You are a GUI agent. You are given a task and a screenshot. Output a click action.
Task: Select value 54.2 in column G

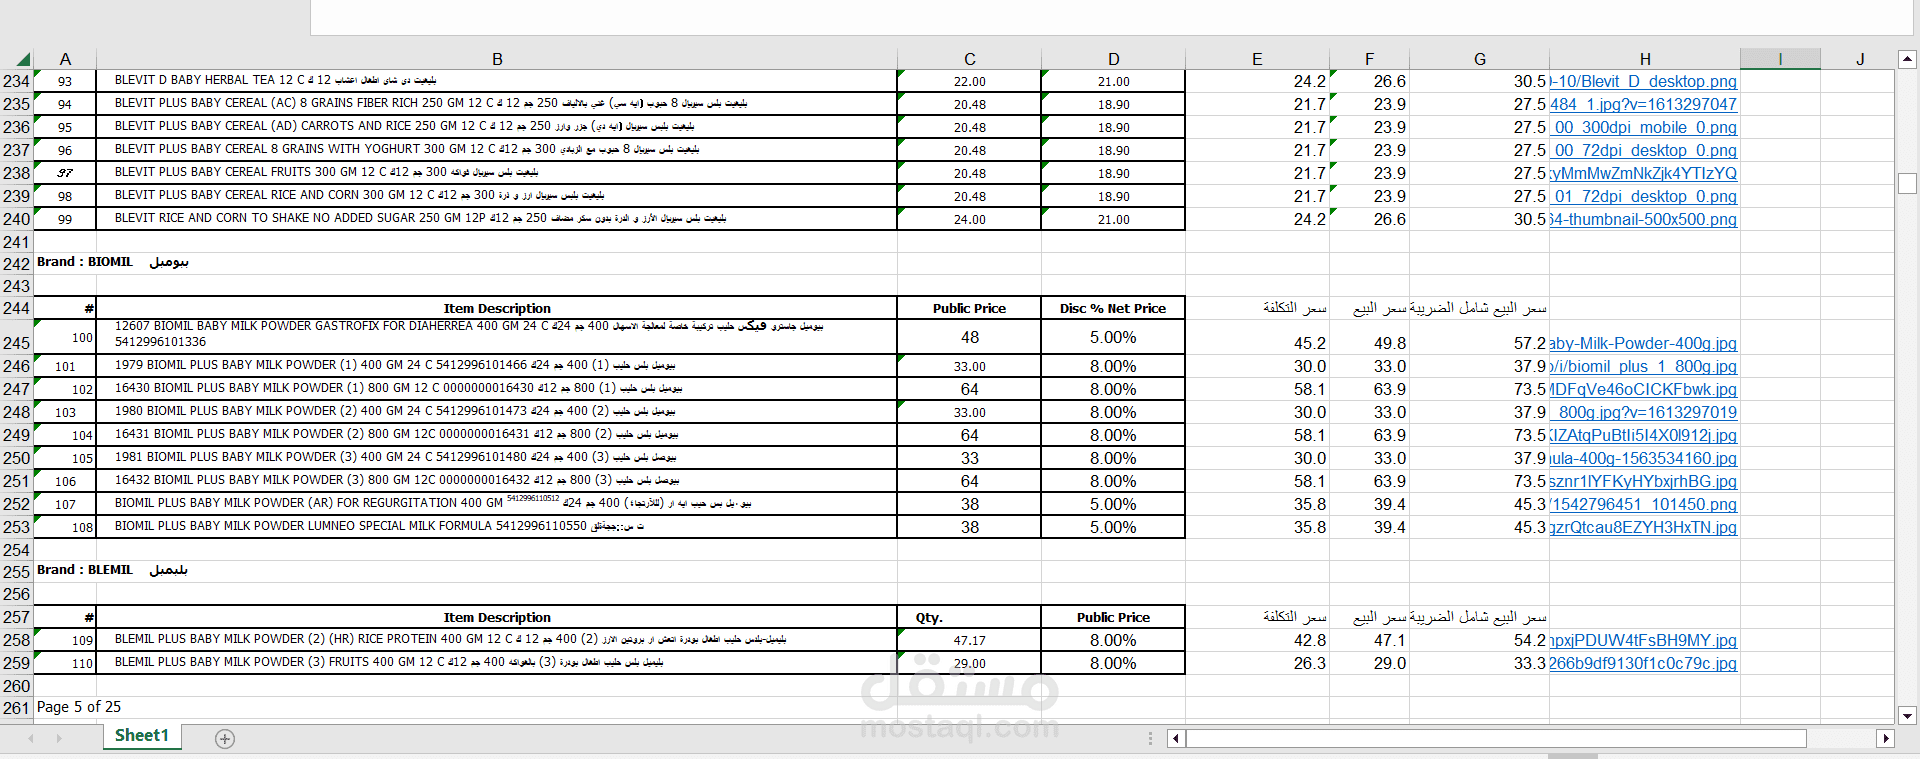click(x=1479, y=640)
